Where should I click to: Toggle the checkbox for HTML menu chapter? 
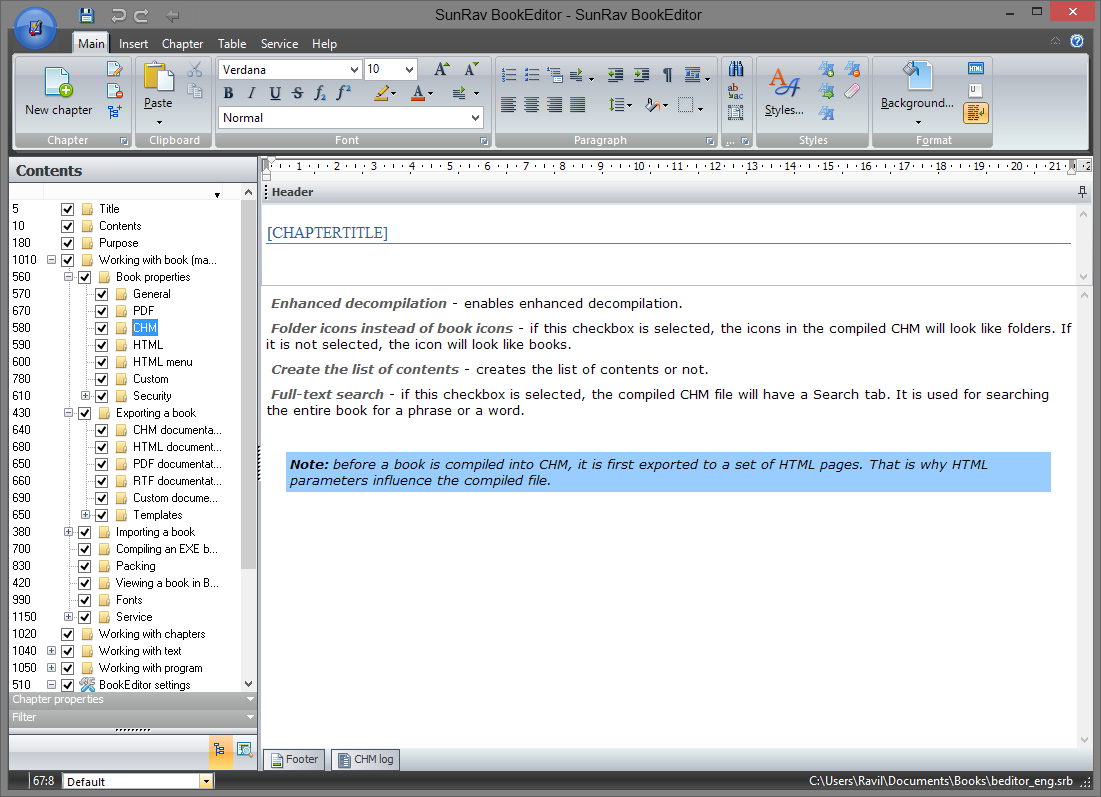[x=101, y=362]
